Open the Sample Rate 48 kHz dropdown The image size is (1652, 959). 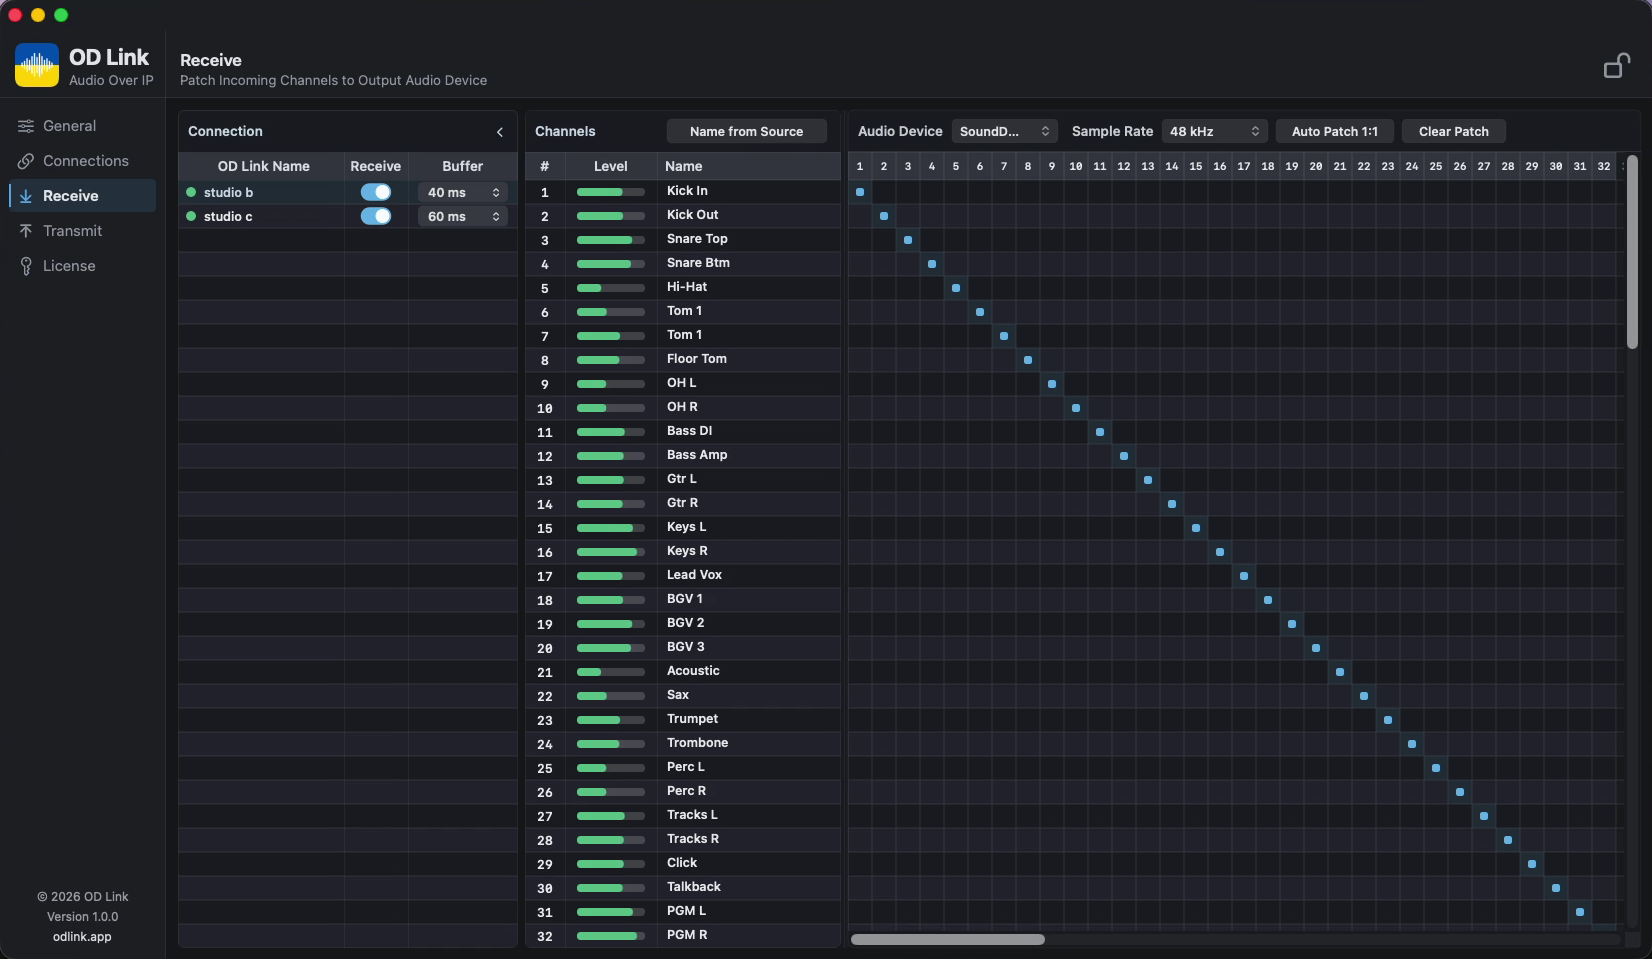1214,131
